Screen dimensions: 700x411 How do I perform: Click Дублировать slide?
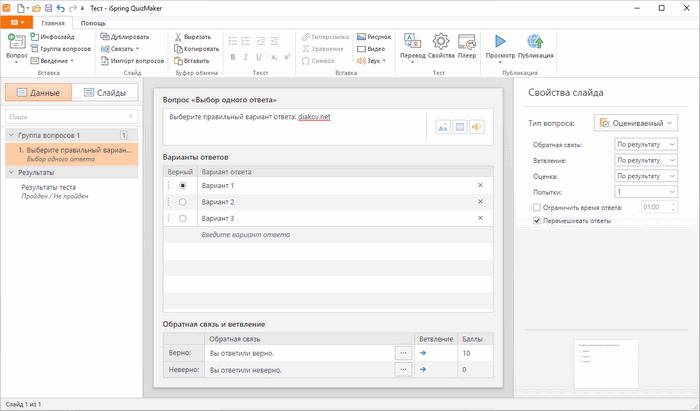125,37
